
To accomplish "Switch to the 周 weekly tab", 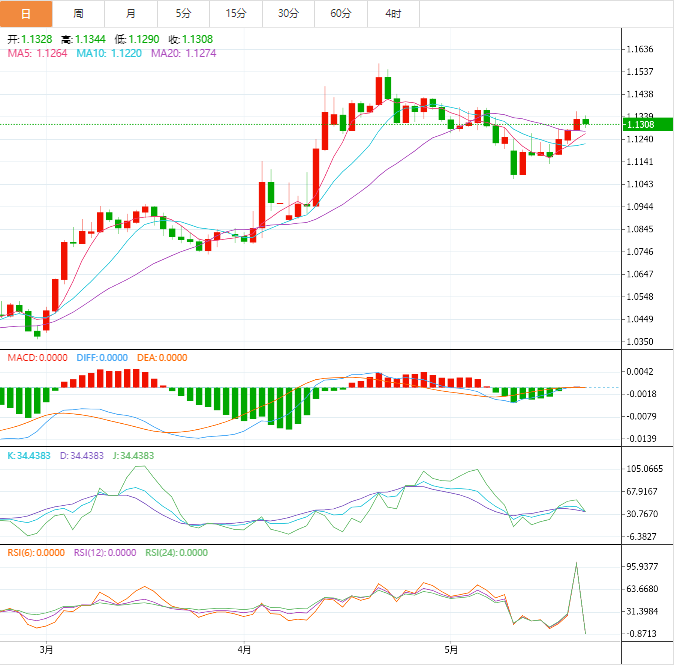I will pos(78,13).
